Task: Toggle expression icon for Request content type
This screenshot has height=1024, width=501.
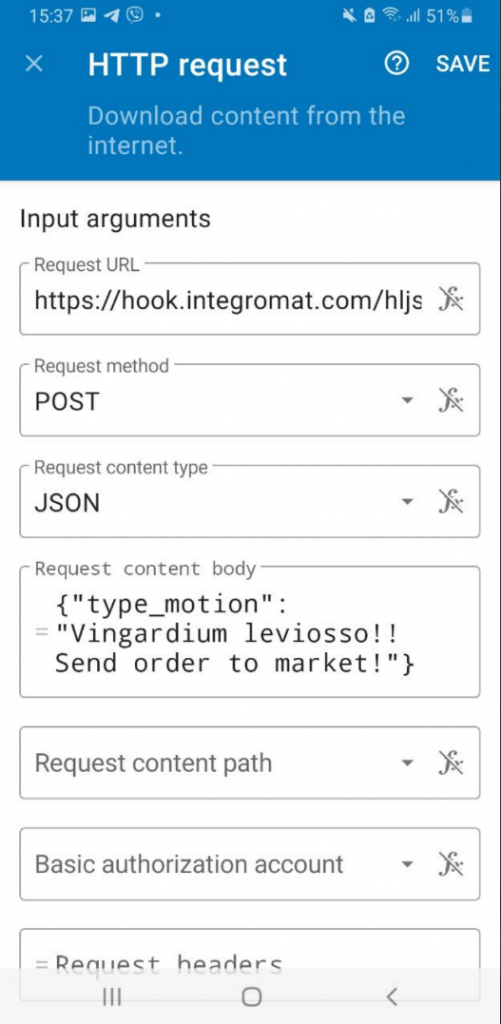Action: pos(451,502)
